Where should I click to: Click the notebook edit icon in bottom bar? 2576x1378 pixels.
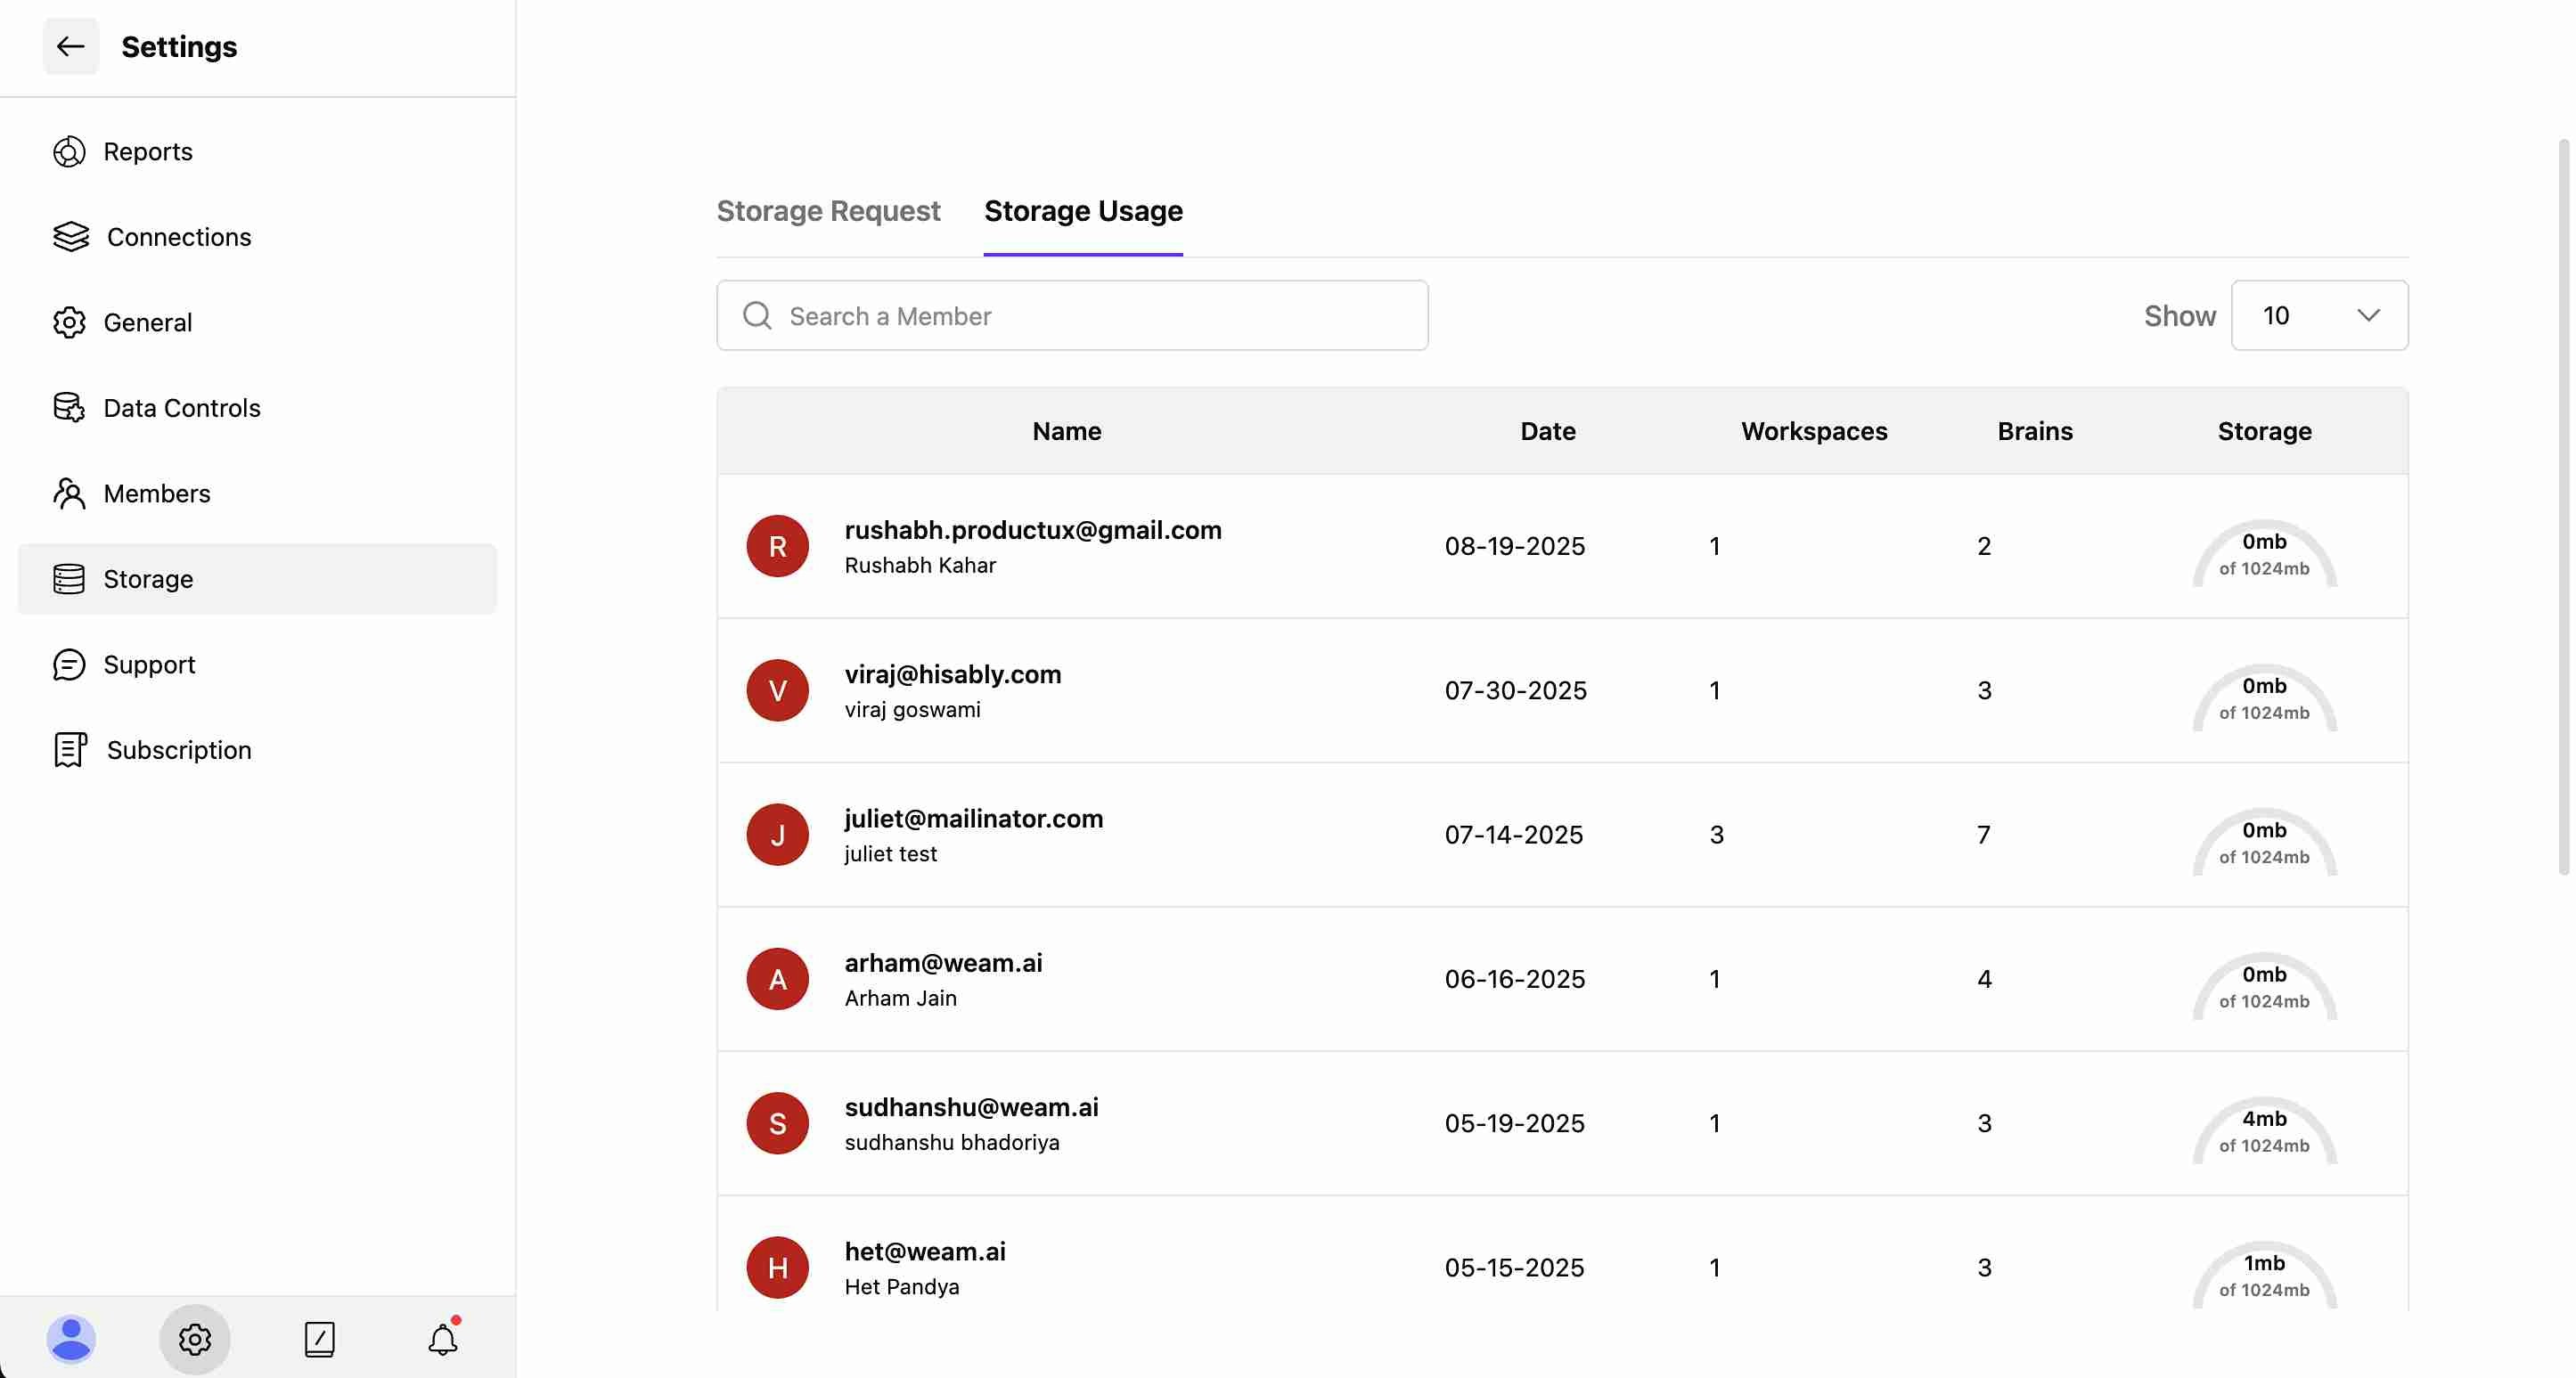point(319,1338)
